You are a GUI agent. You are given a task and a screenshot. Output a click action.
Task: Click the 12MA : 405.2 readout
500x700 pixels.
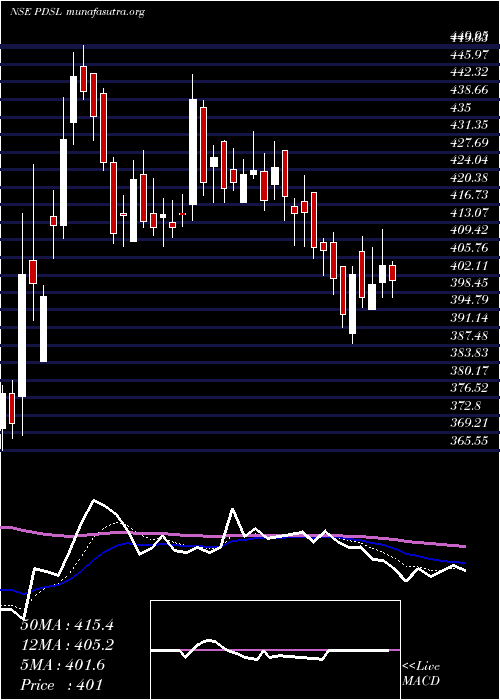67,645
